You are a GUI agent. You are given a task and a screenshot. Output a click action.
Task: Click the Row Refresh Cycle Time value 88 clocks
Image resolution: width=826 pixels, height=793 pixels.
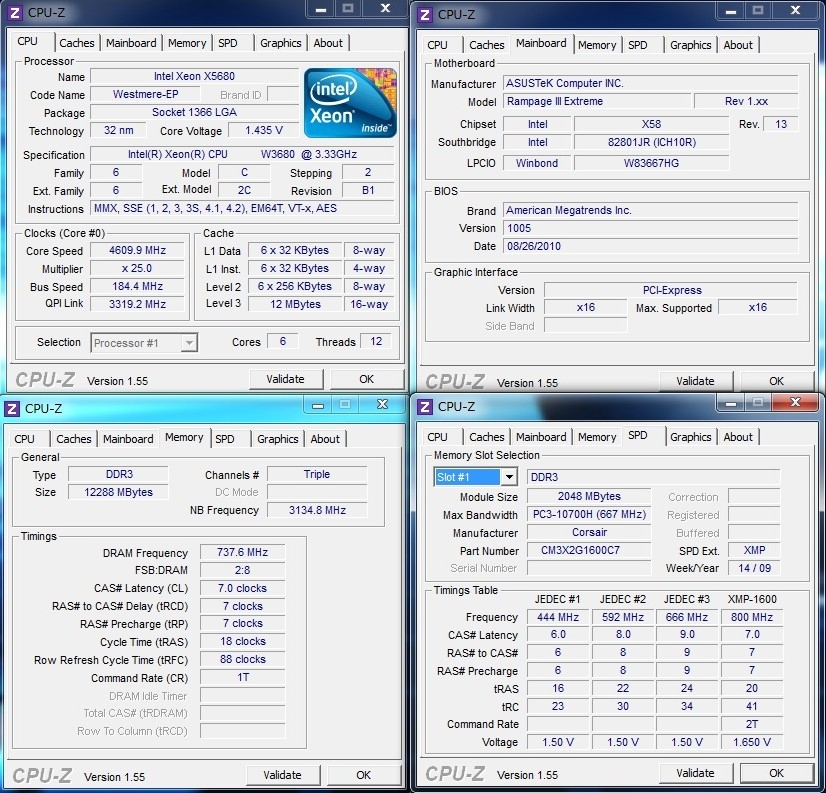(242, 659)
